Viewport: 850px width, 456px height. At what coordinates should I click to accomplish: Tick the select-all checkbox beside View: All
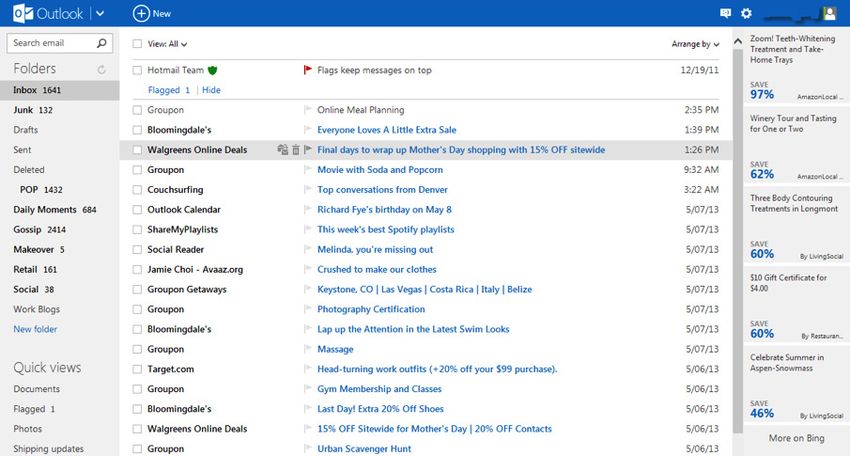pyautogui.click(x=137, y=44)
